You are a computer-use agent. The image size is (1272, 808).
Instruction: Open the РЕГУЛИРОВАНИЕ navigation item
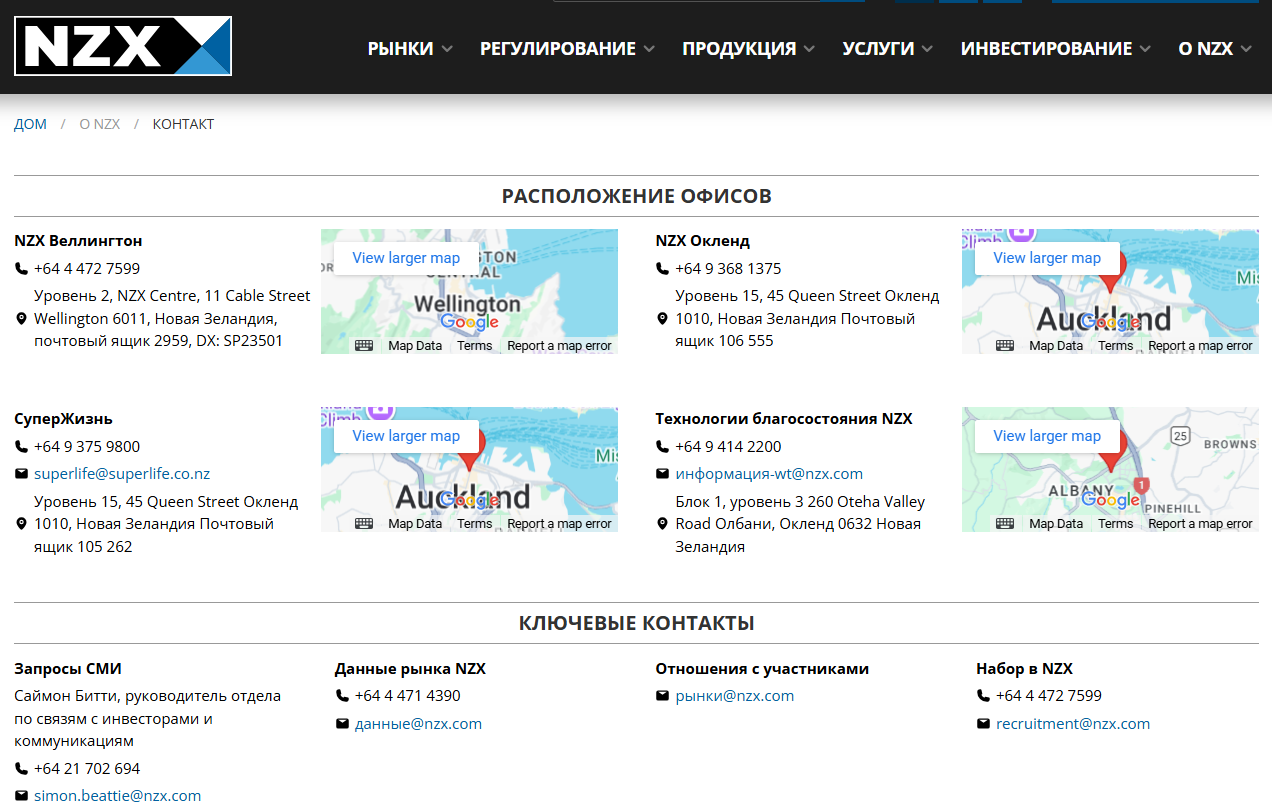558,48
